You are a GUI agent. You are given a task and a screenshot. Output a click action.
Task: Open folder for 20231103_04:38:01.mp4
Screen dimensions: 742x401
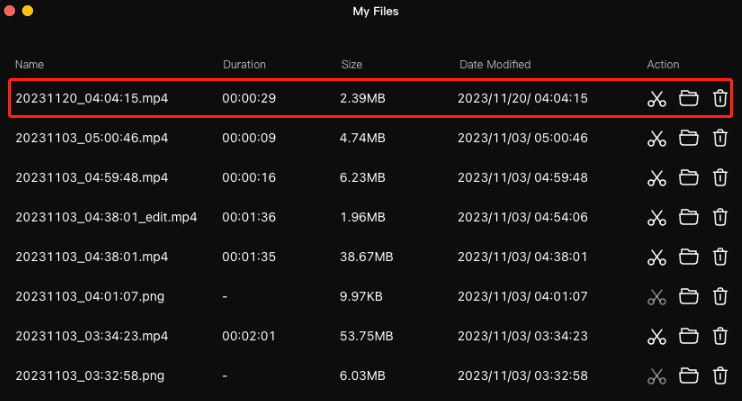pos(688,257)
